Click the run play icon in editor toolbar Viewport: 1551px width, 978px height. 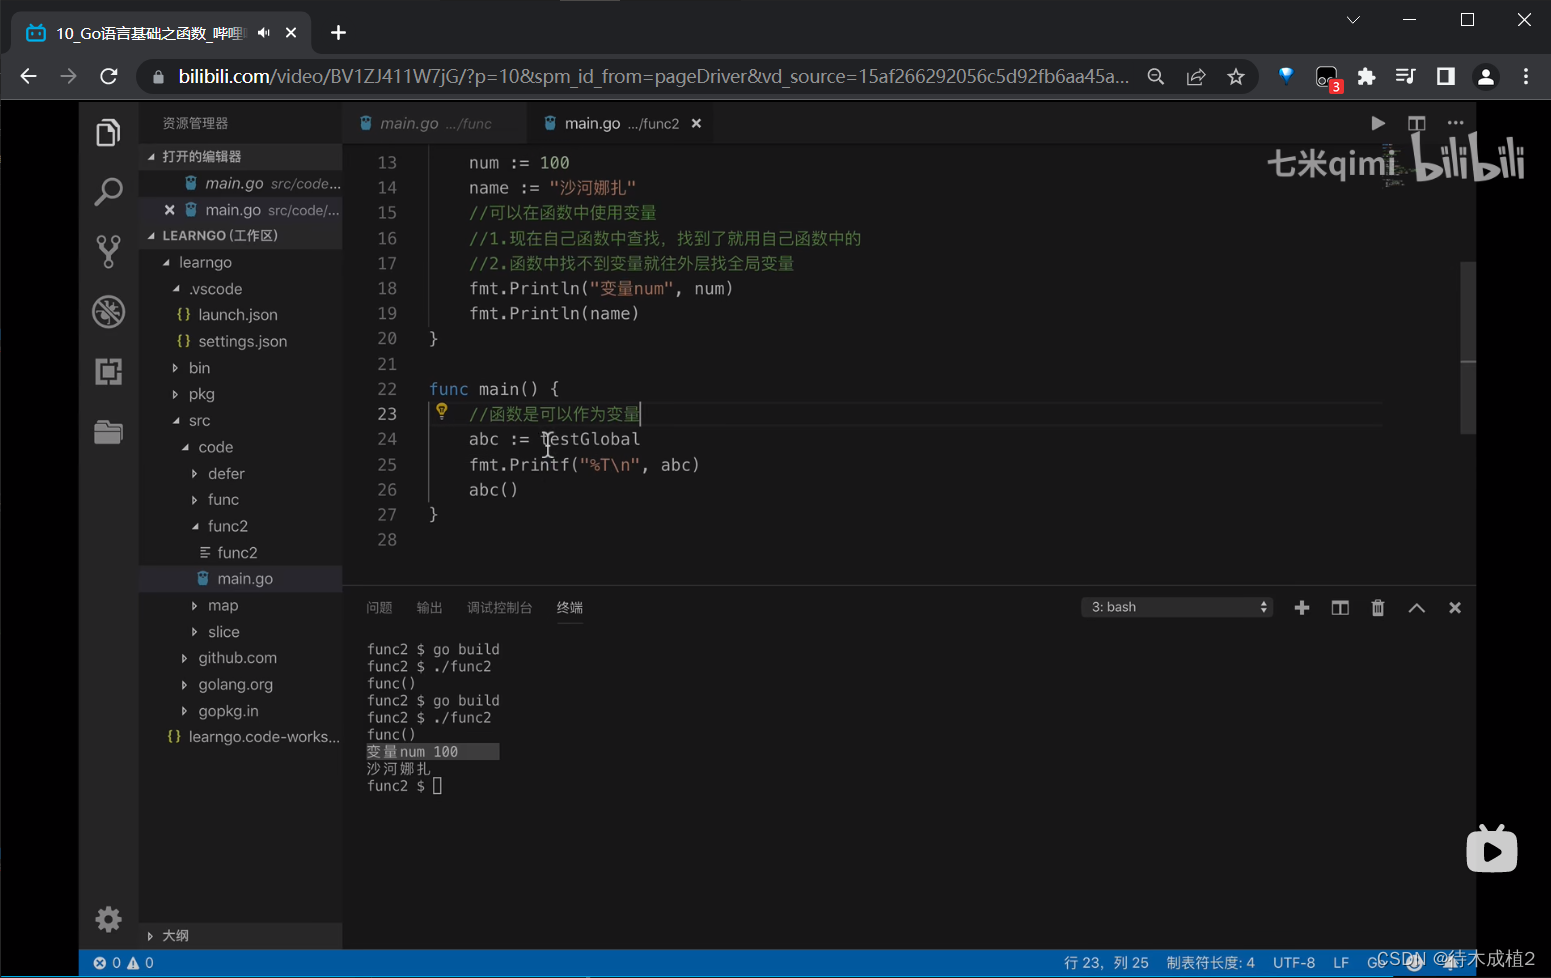point(1378,123)
